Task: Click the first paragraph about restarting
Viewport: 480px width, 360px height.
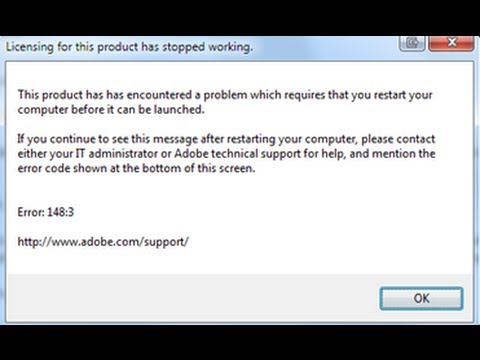Action: coord(225,102)
